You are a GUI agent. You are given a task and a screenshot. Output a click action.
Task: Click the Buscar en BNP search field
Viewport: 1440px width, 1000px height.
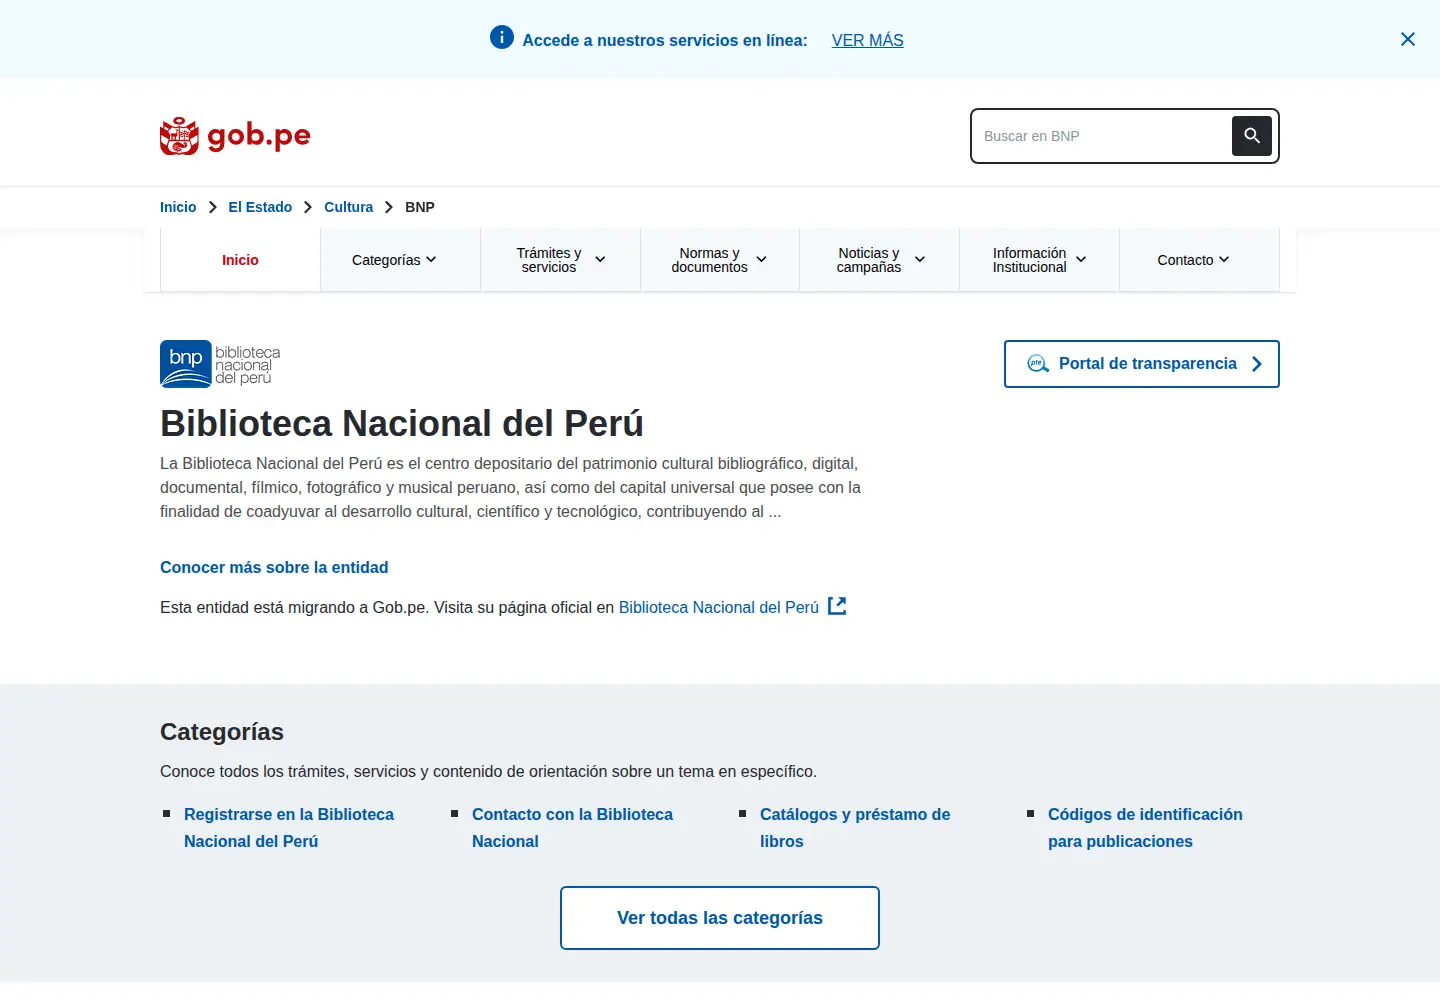click(x=1101, y=136)
